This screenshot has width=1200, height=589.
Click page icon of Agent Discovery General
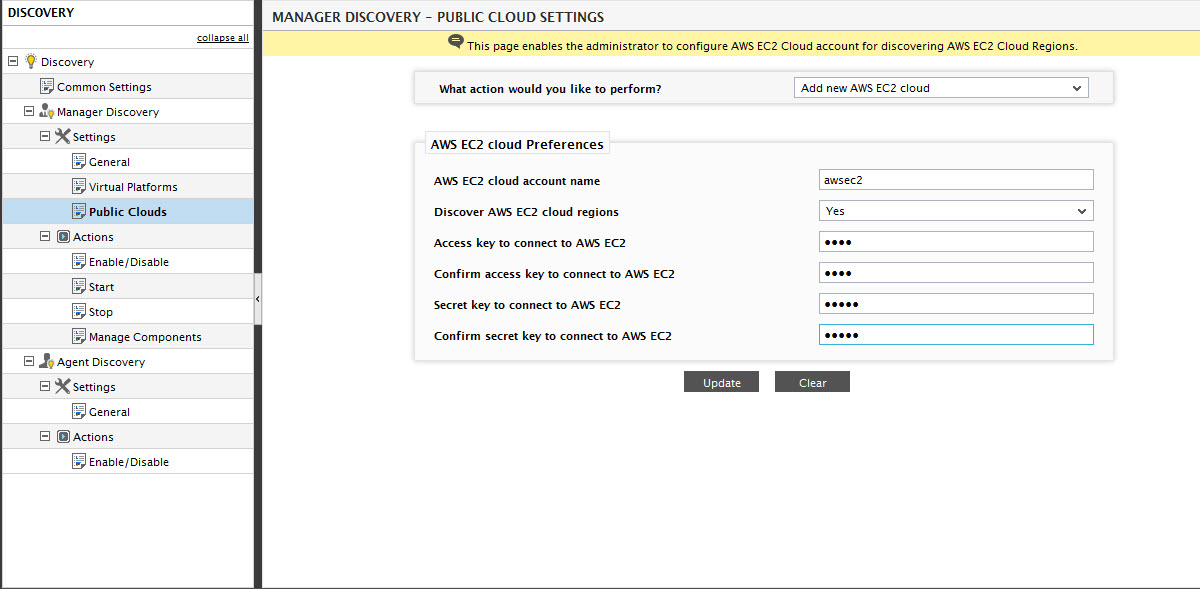(x=79, y=411)
